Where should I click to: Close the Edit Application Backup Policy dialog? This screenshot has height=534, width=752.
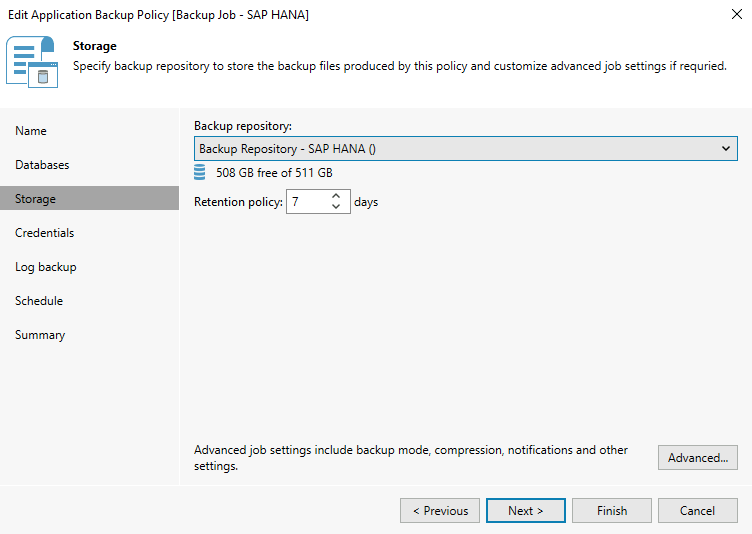coord(735,13)
